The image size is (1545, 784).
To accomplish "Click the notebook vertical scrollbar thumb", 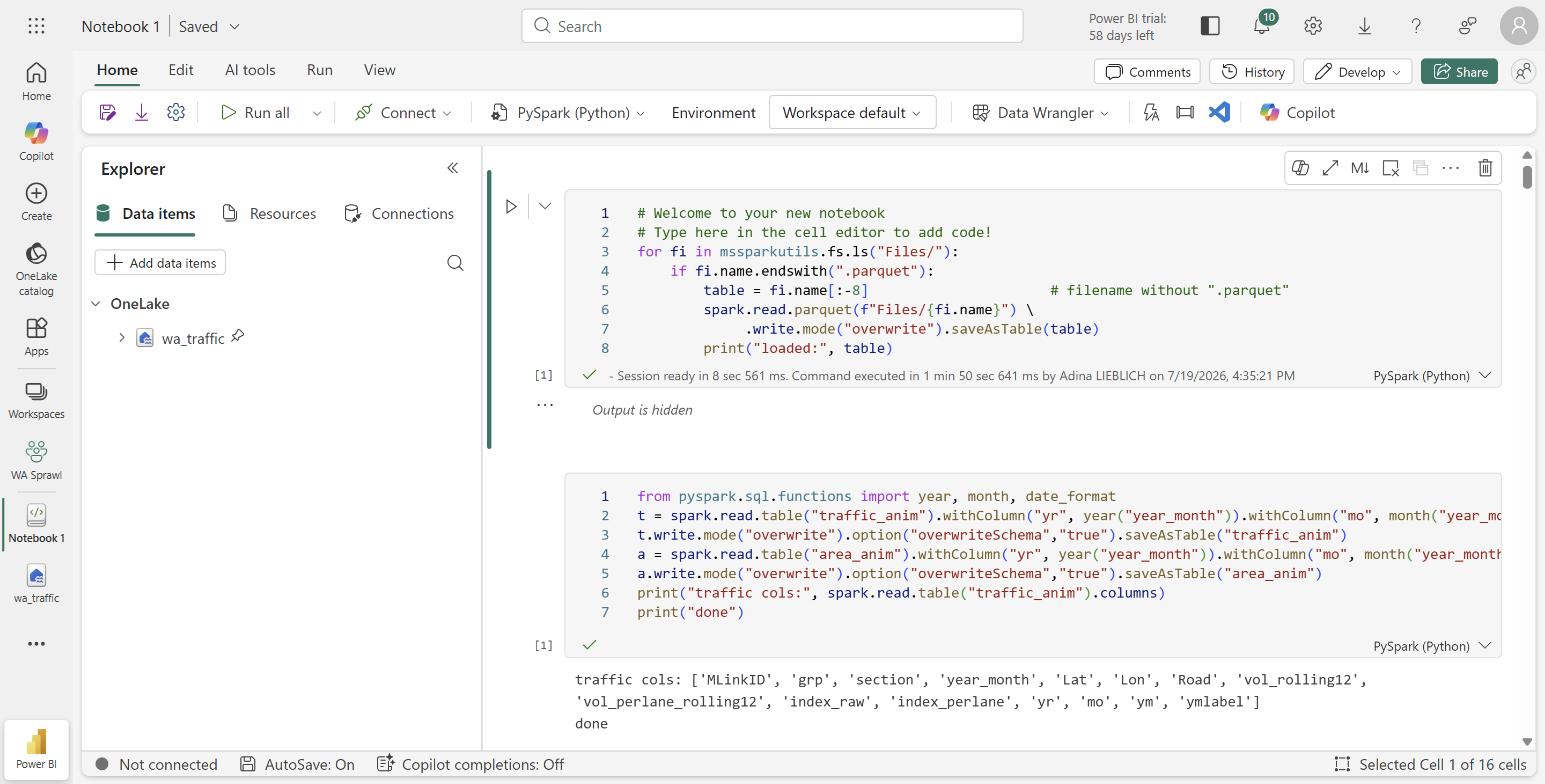I will point(1527,176).
